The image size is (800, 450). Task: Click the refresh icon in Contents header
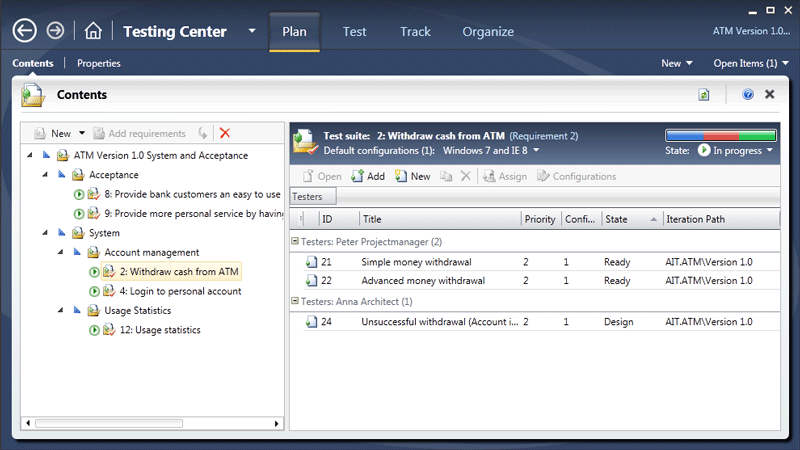click(704, 94)
